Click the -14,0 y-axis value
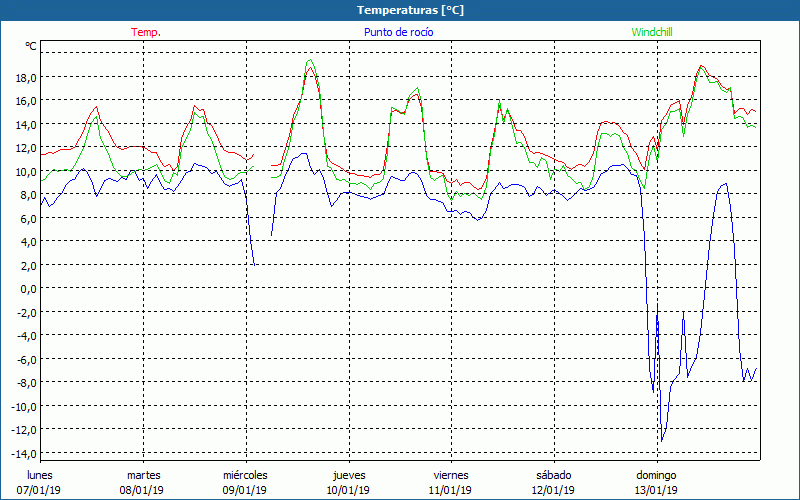This screenshot has width=800, height=500. 24,454
